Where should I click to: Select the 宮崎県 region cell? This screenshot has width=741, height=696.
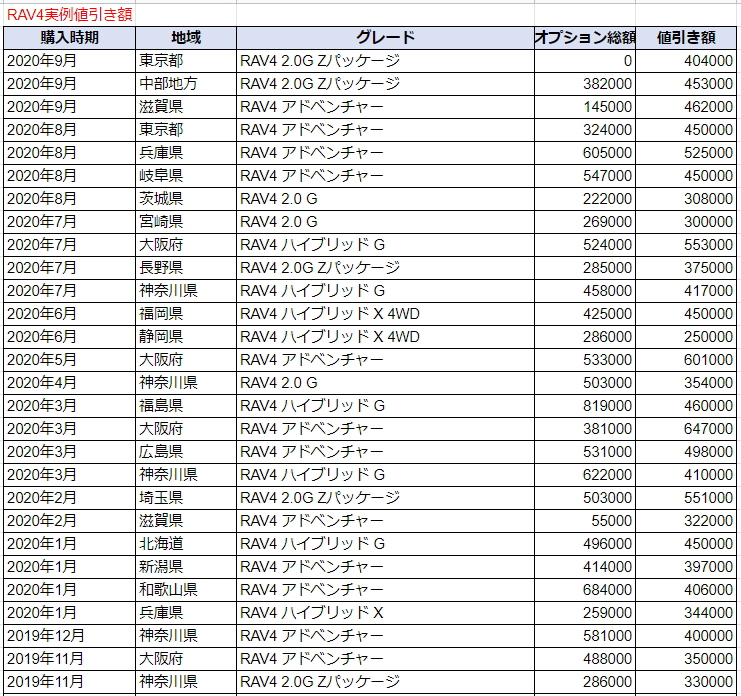pos(186,222)
